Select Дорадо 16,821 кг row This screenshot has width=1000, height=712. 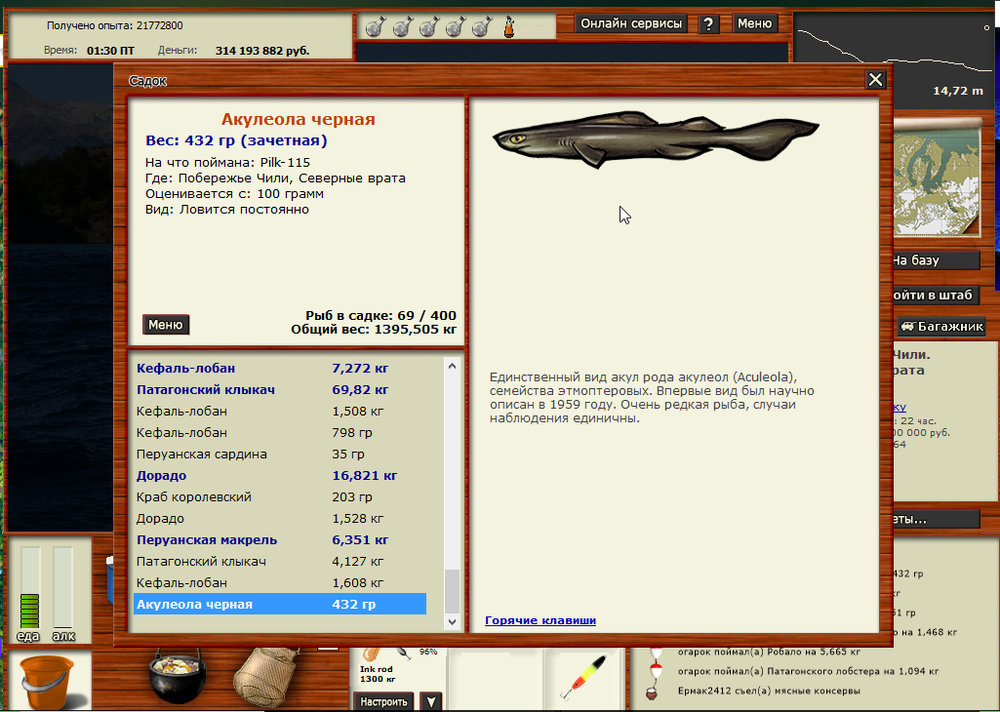pos(279,476)
